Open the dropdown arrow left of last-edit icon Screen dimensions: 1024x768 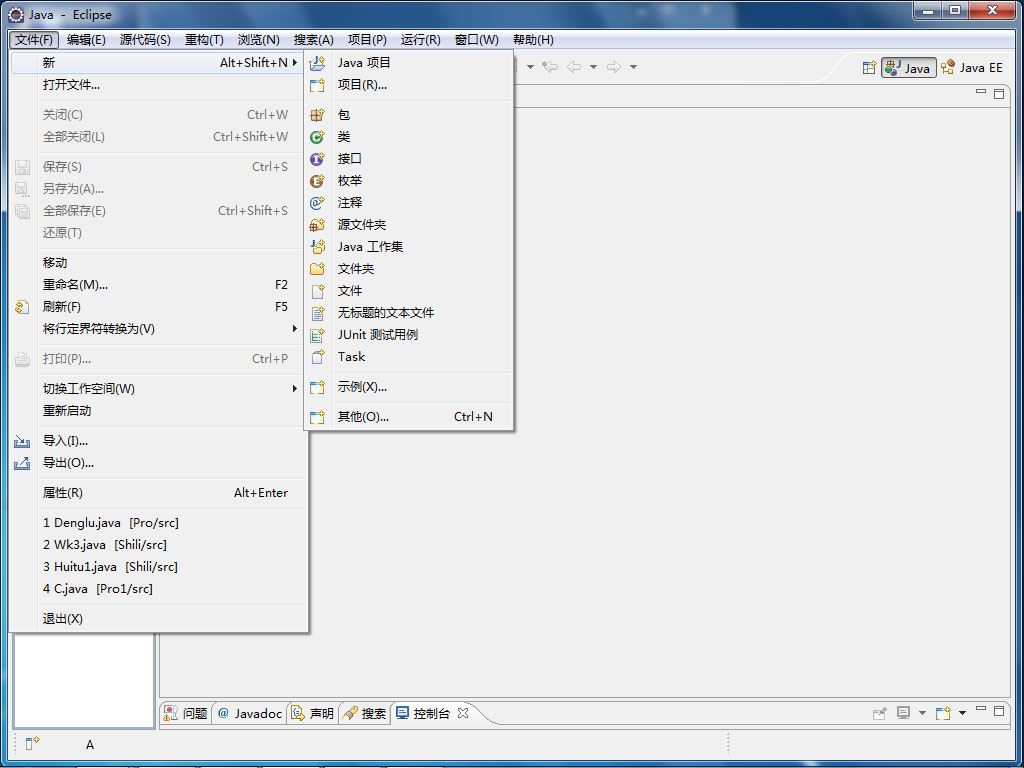(530, 67)
